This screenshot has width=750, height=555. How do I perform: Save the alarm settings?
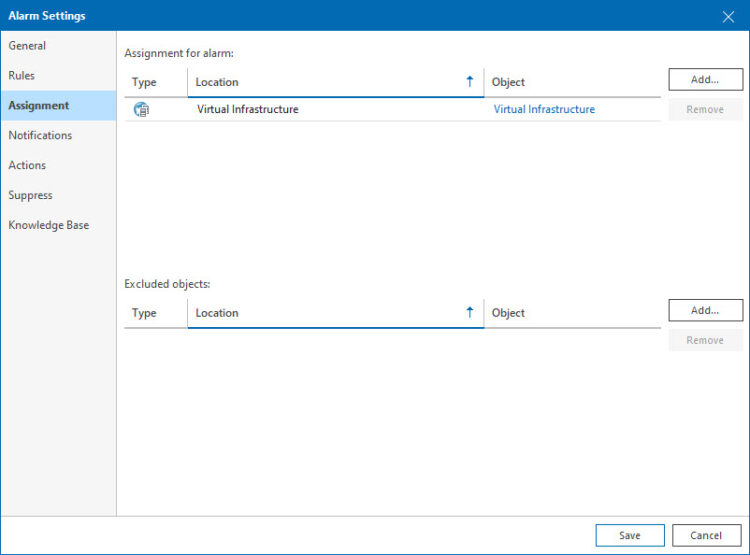[x=630, y=535]
